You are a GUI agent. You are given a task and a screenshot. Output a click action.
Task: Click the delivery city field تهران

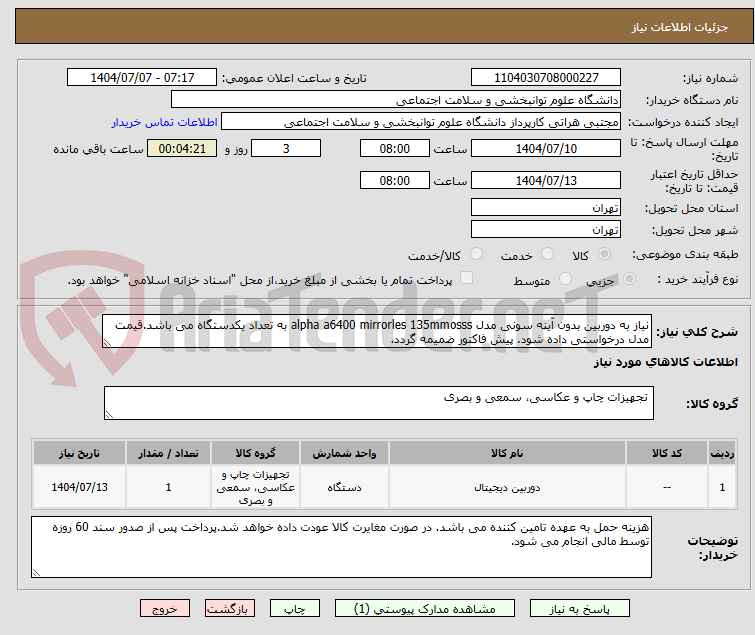[x=546, y=229]
